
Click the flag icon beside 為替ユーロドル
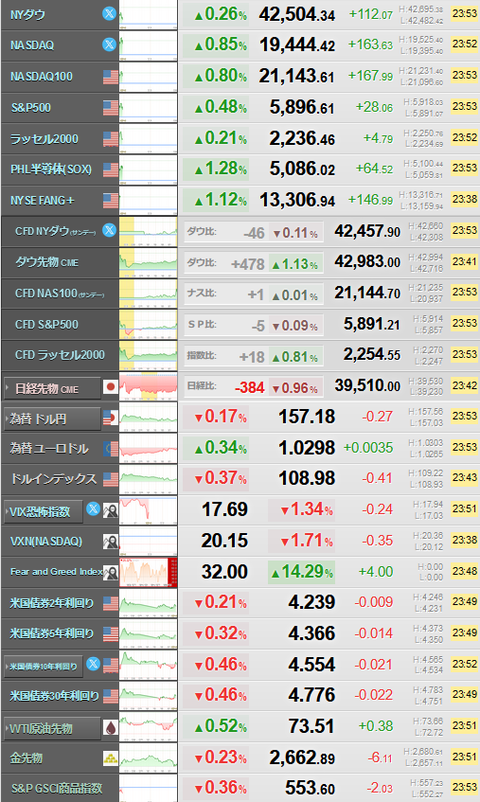tap(111, 449)
